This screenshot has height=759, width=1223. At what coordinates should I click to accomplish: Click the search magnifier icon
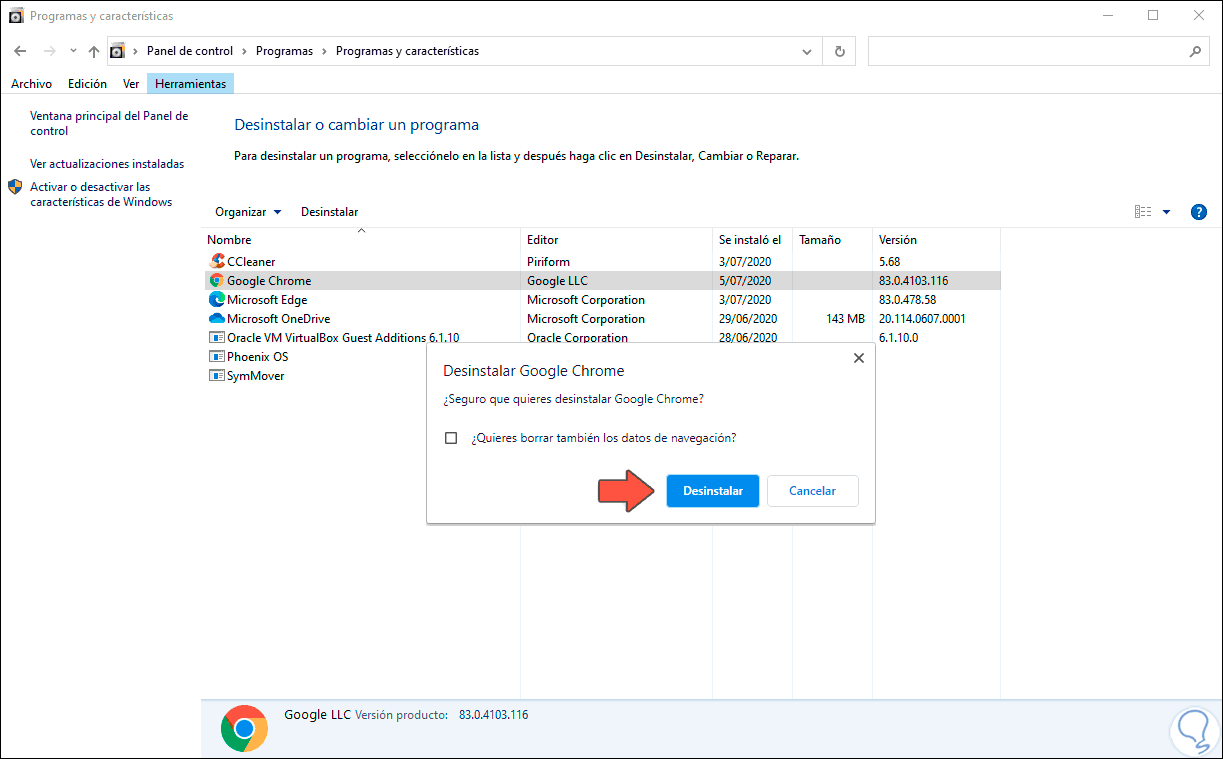coord(1195,51)
